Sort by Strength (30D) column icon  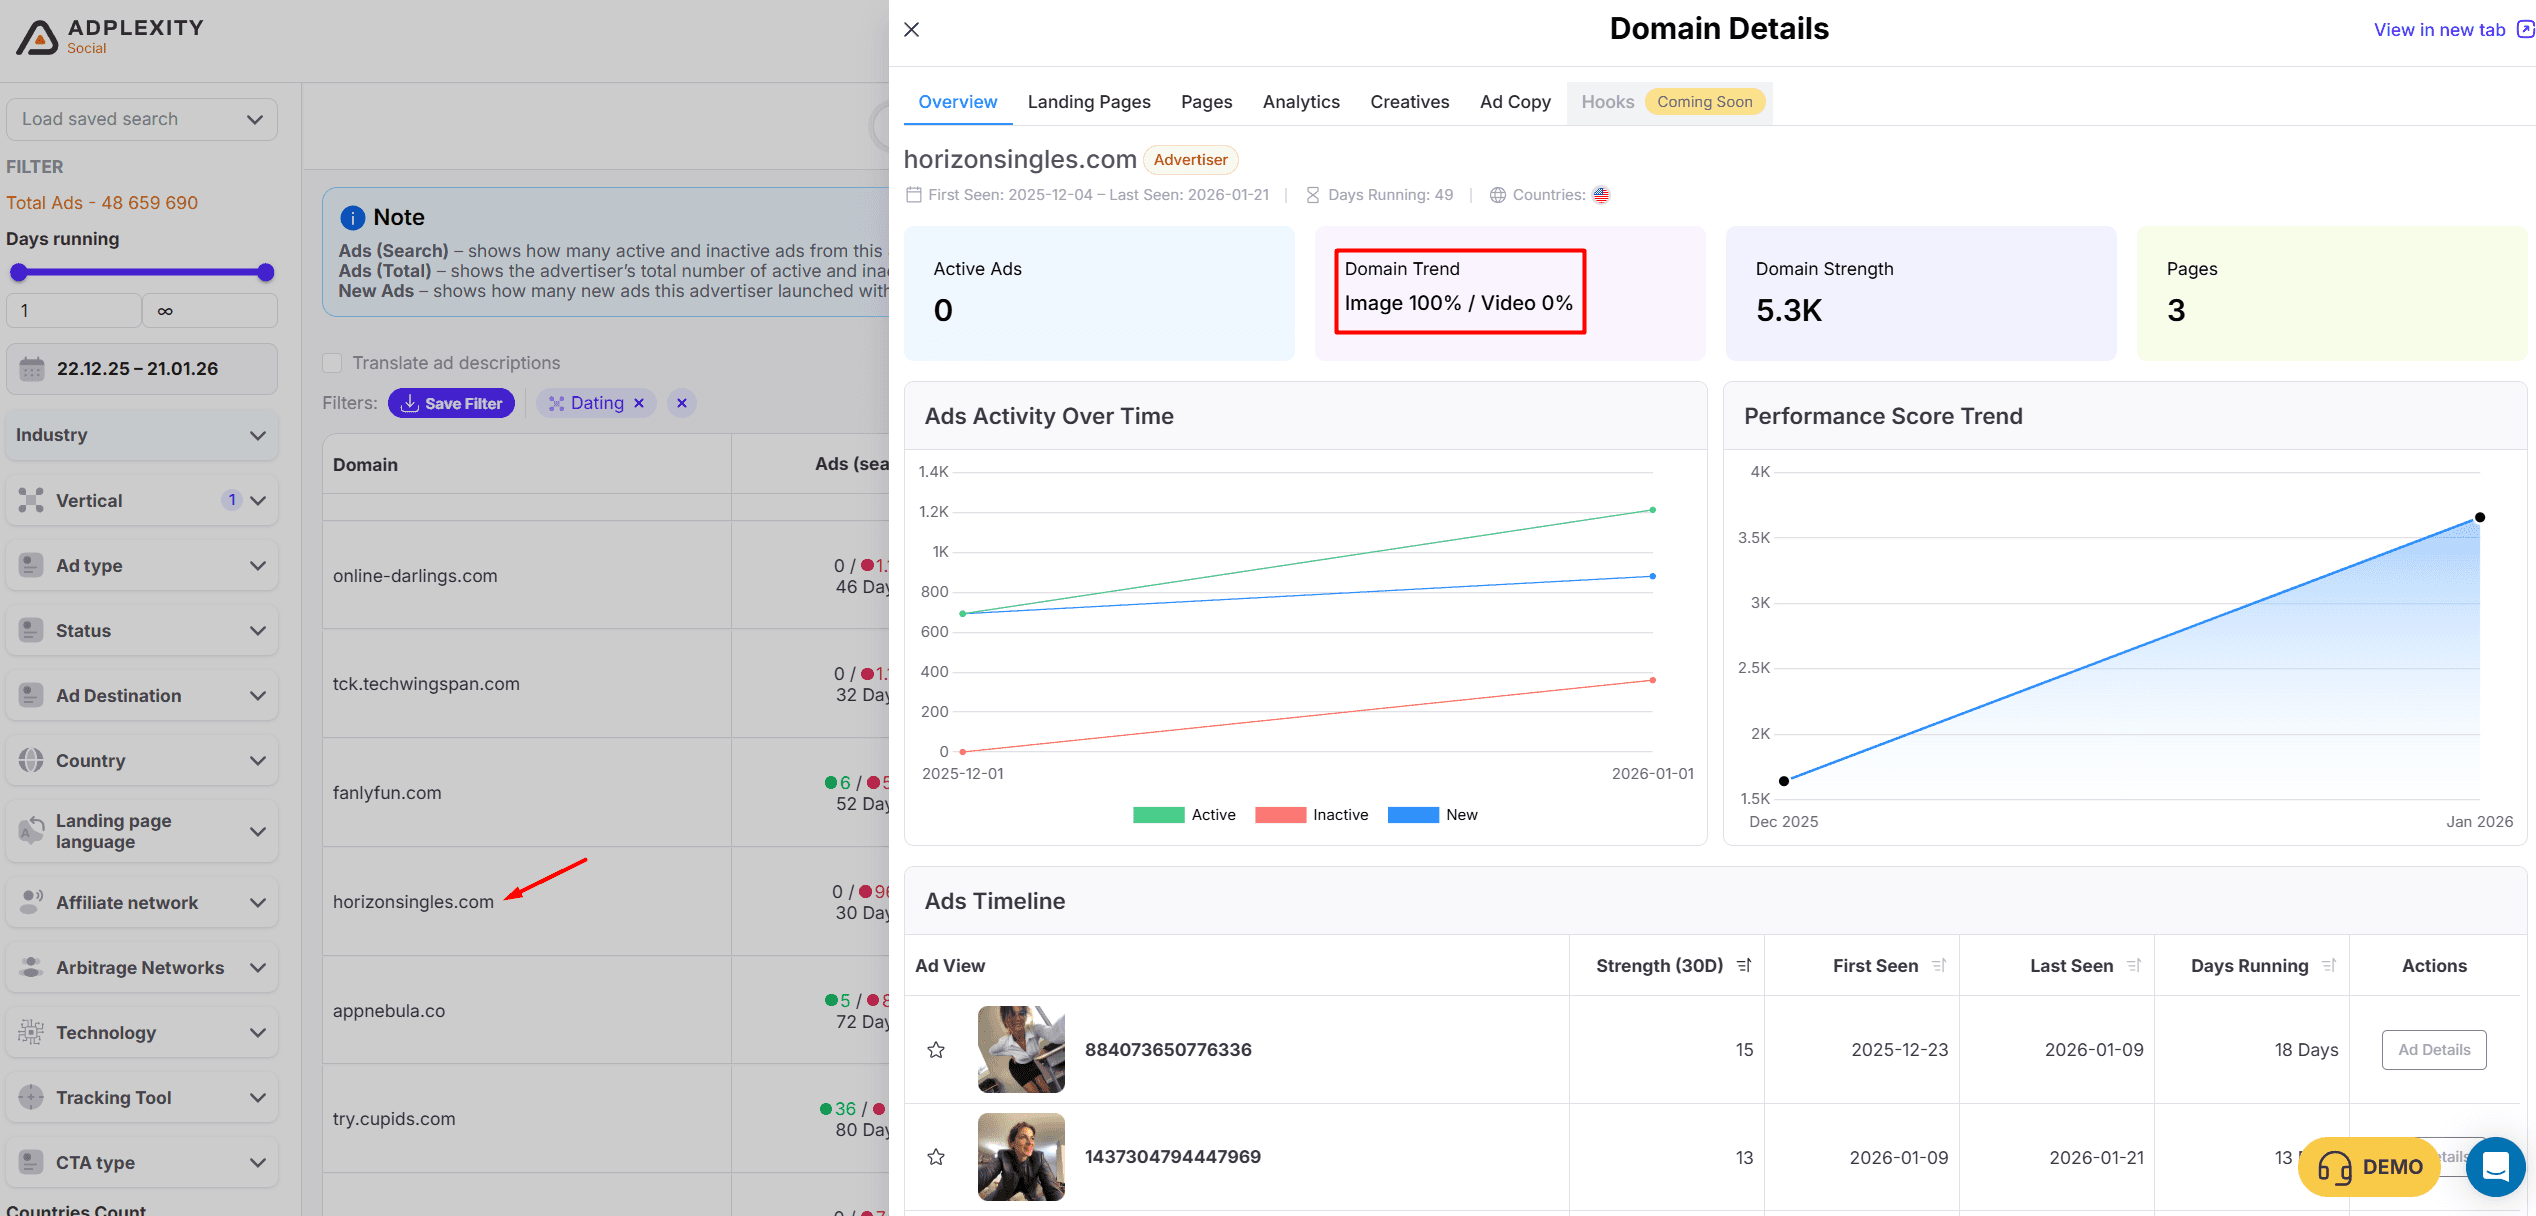click(x=1744, y=966)
